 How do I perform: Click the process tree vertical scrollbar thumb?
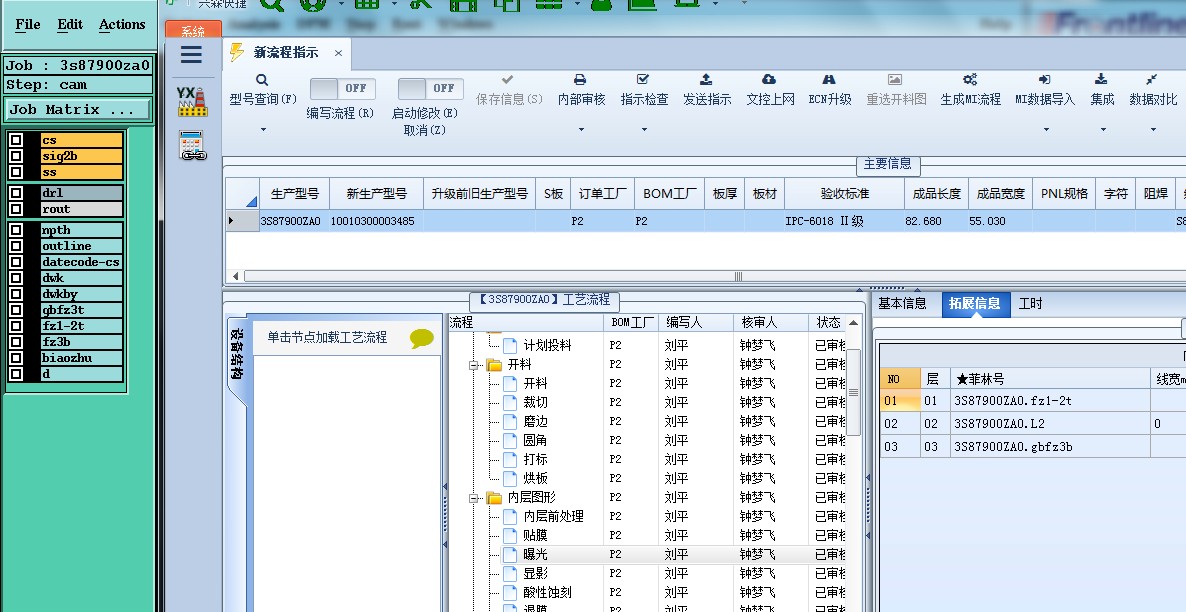coord(853,392)
